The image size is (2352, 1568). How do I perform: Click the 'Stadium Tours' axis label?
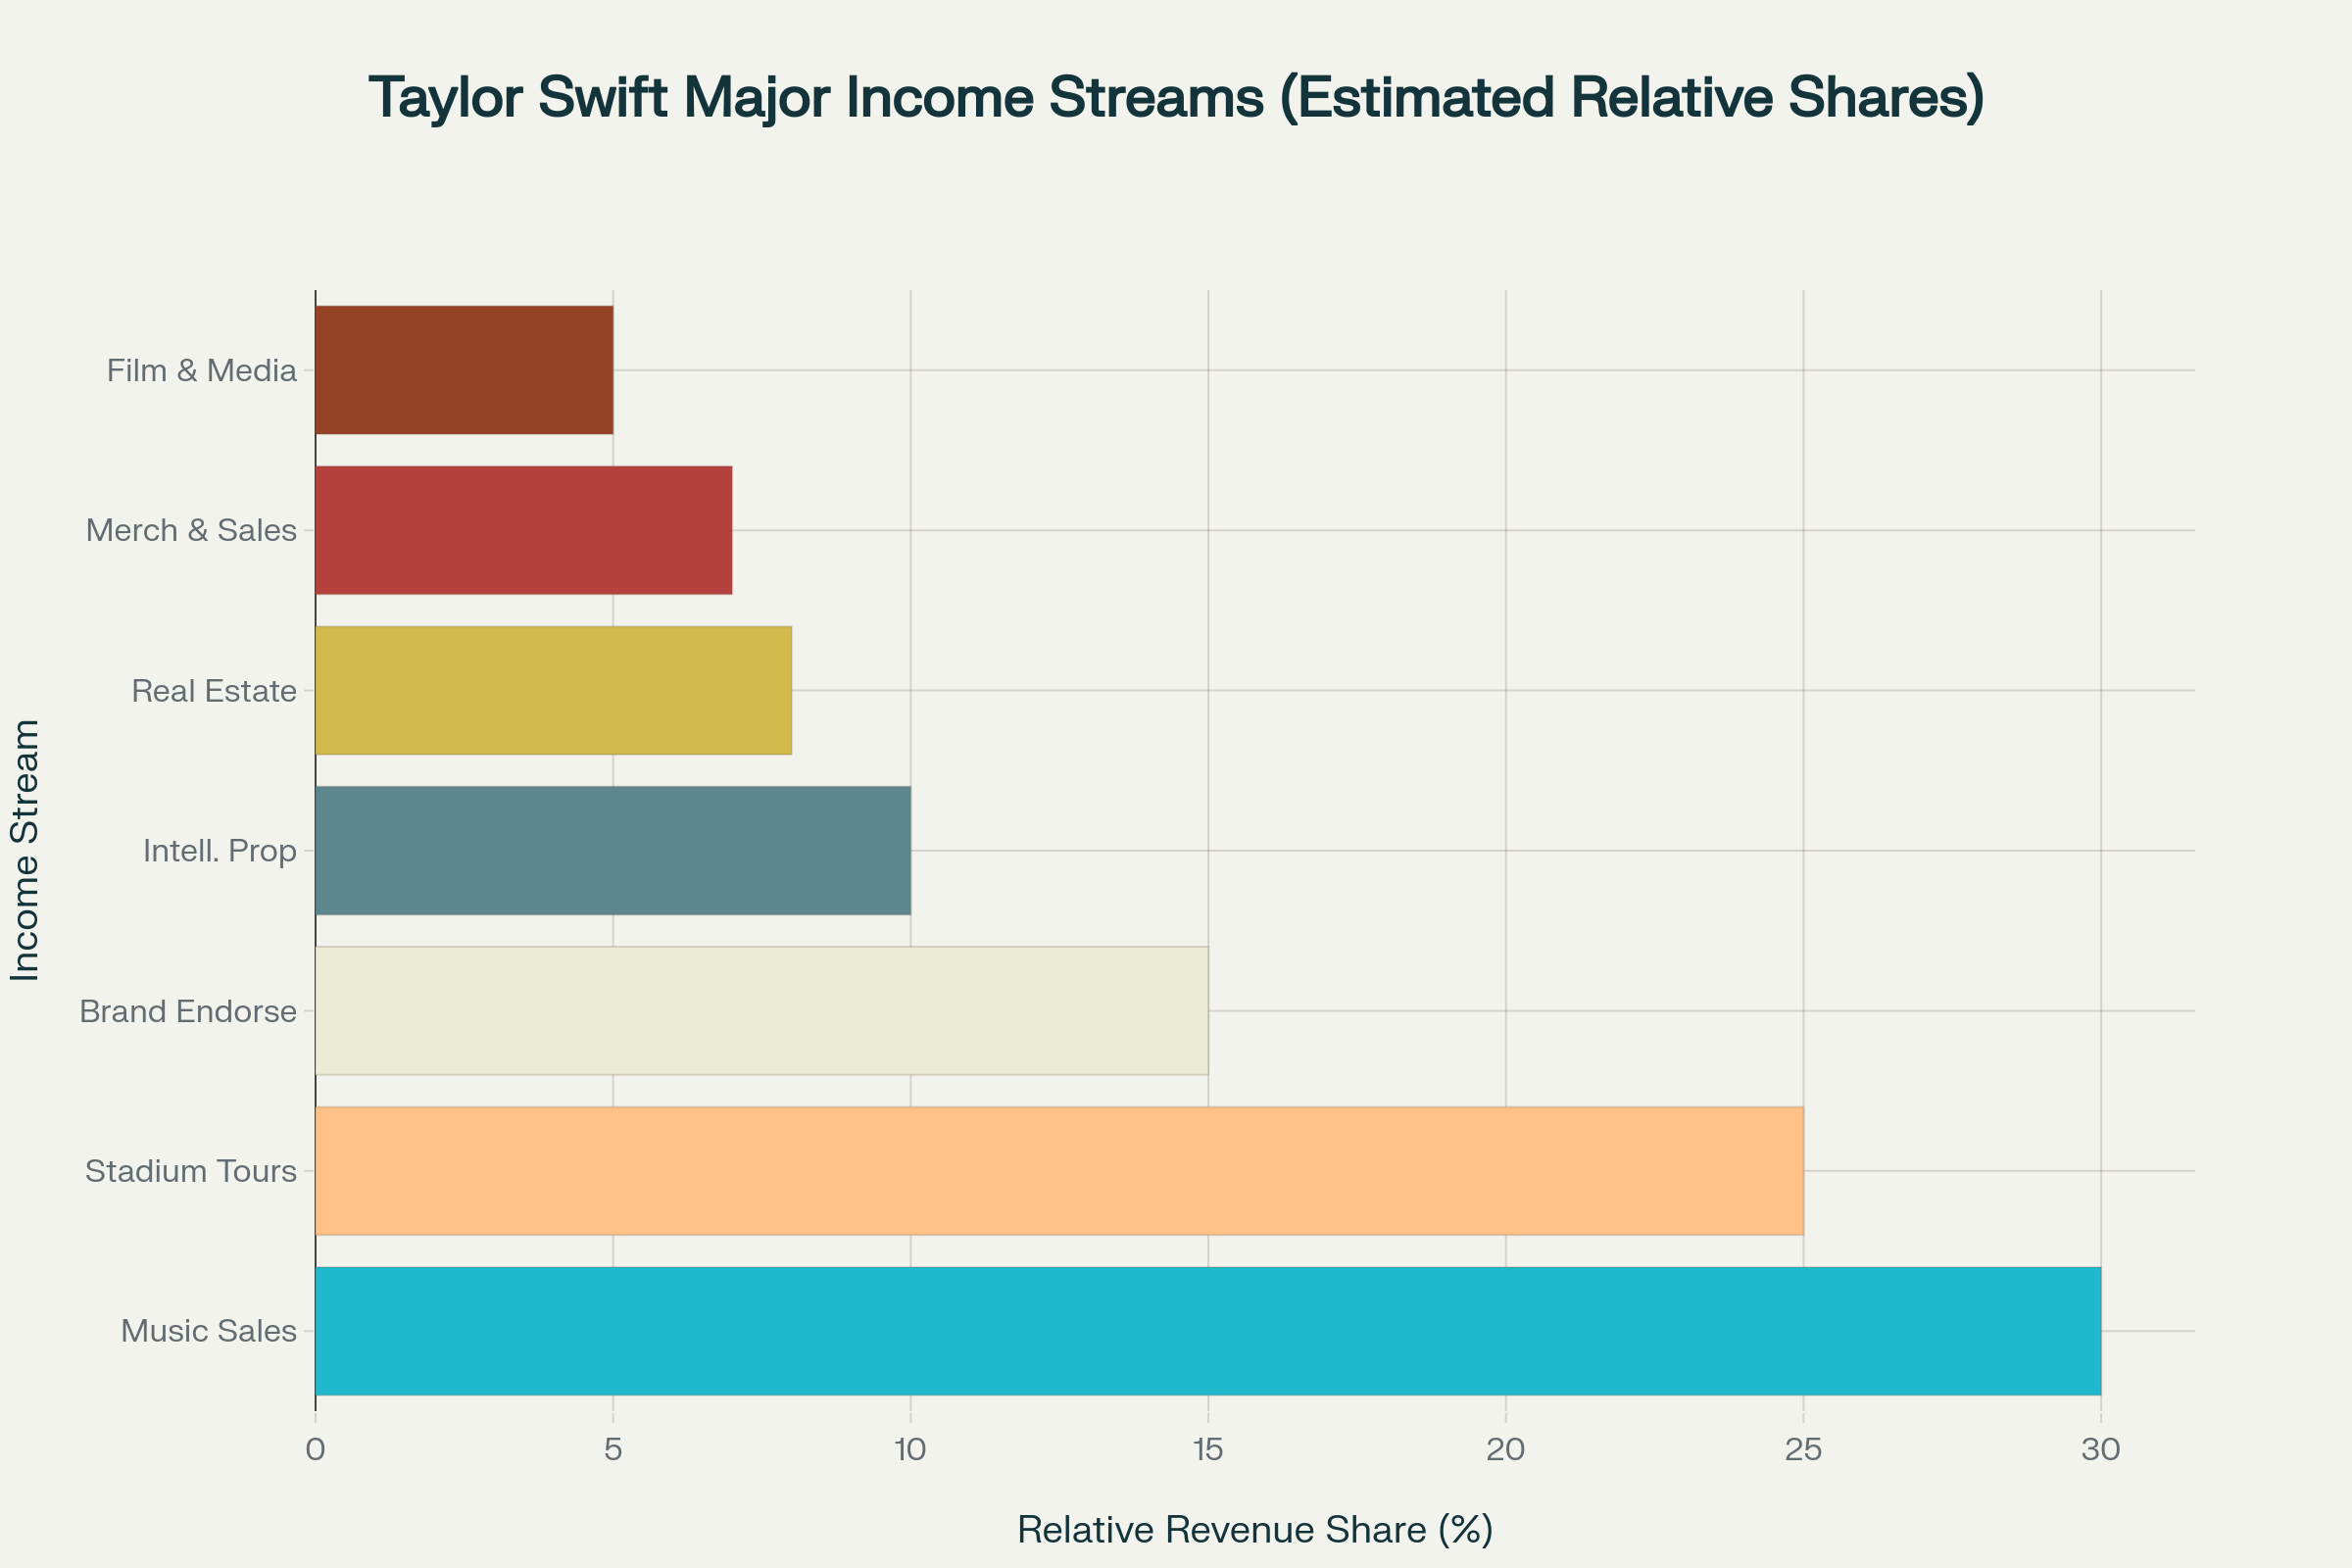(x=191, y=1171)
